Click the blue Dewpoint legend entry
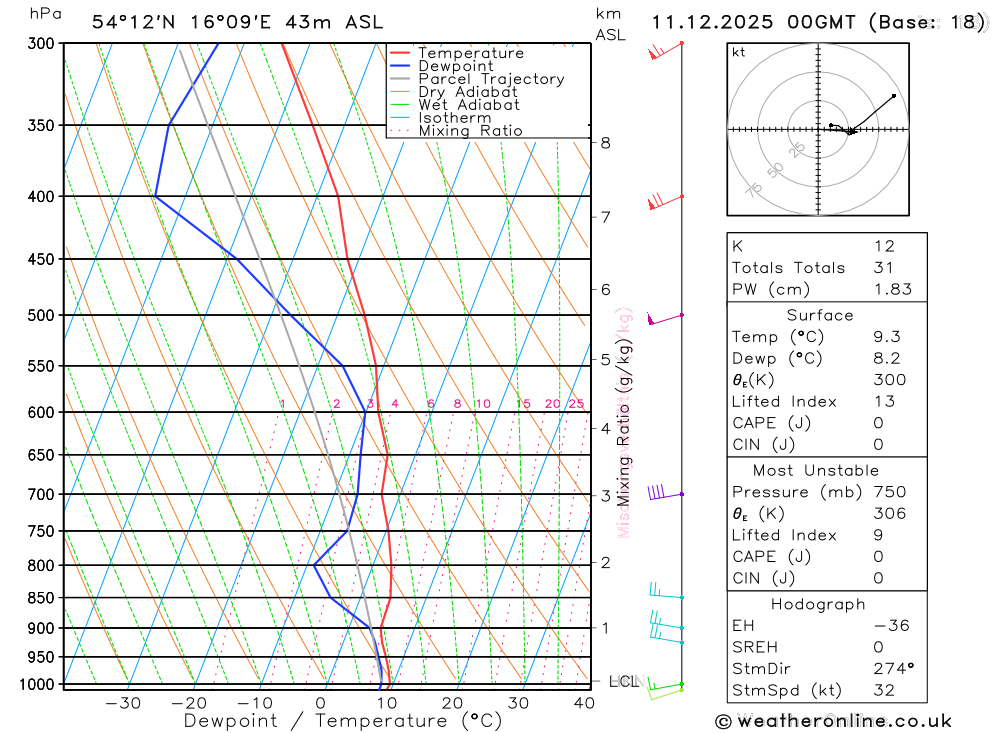This screenshot has width=1000, height=733. click(x=442, y=66)
